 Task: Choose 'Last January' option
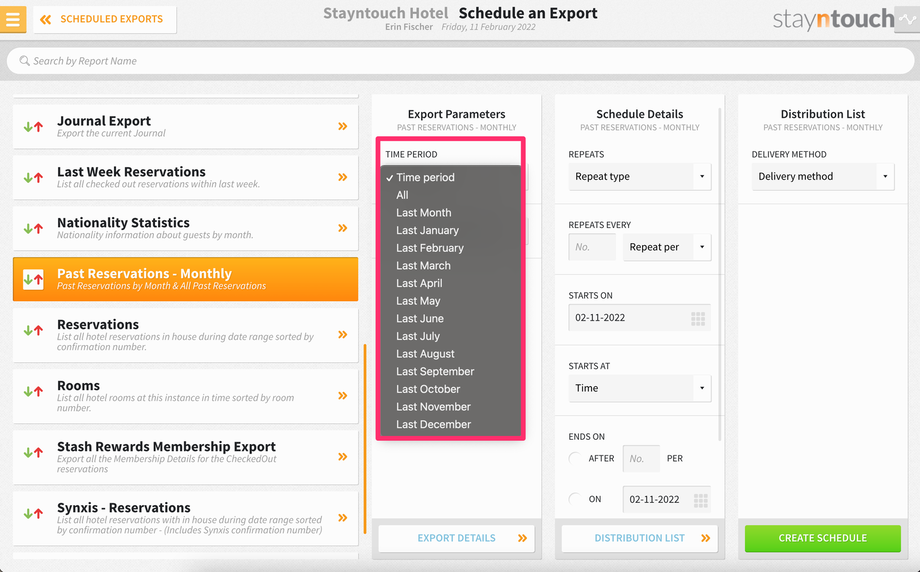451,230
